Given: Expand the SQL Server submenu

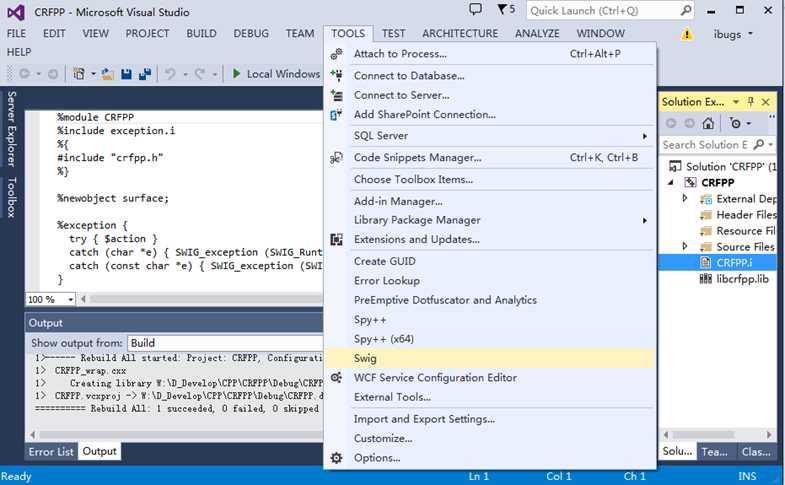Looking at the screenshot, I should click(645, 136).
